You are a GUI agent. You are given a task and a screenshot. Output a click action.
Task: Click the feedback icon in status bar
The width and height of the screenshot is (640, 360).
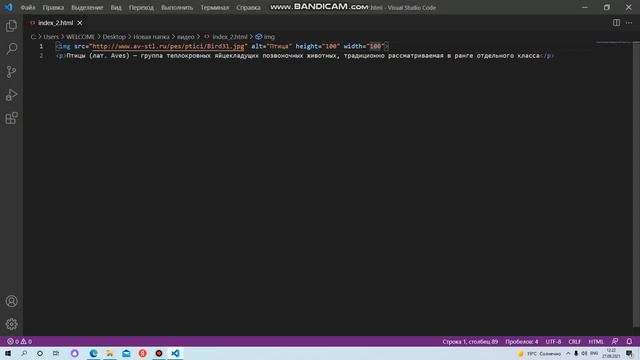click(615, 341)
